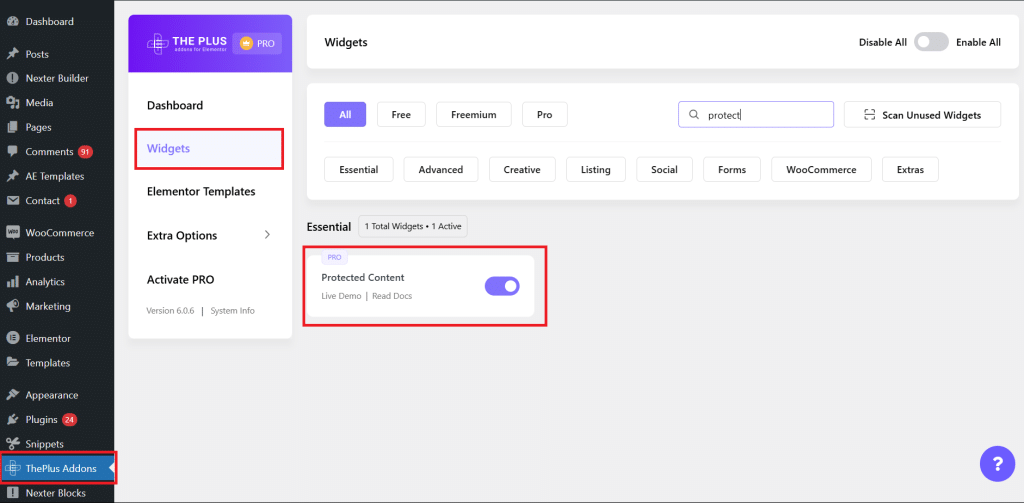Click the Contact envelope icon
The width and height of the screenshot is (1024, 503).
pos(12,201)
